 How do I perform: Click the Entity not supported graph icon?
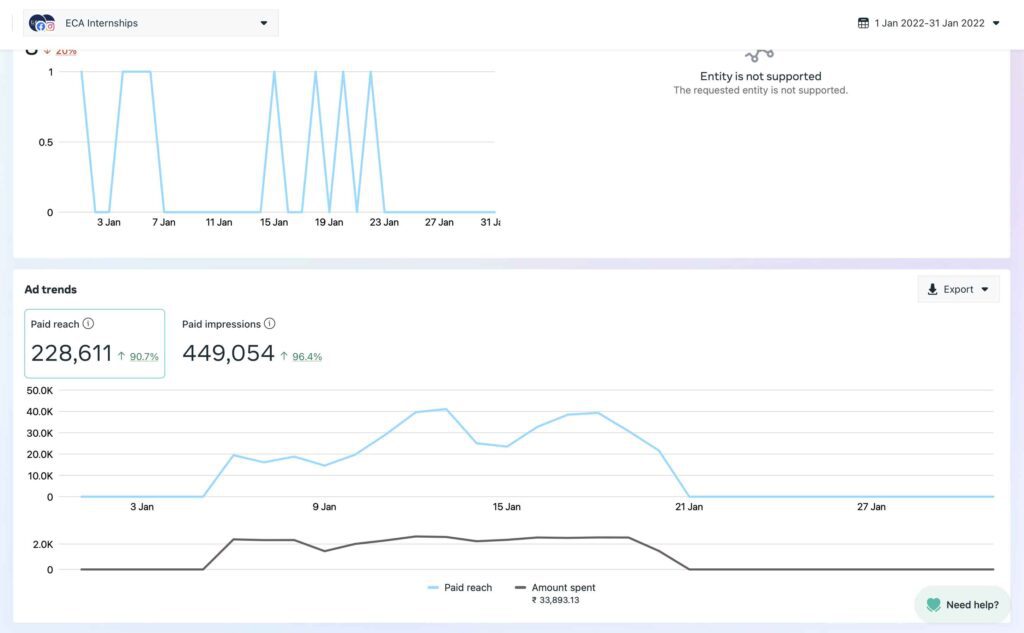(760, 55)
